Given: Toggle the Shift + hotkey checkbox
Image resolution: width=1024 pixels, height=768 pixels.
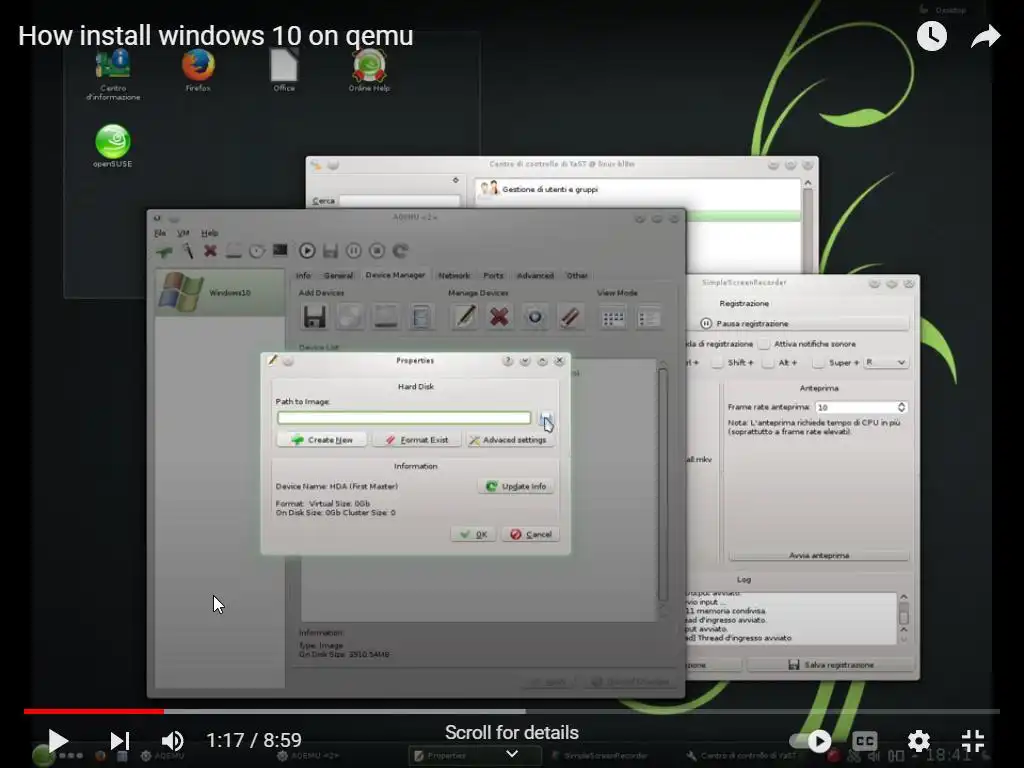Looking at the screenshot, I should click(717, 362).
